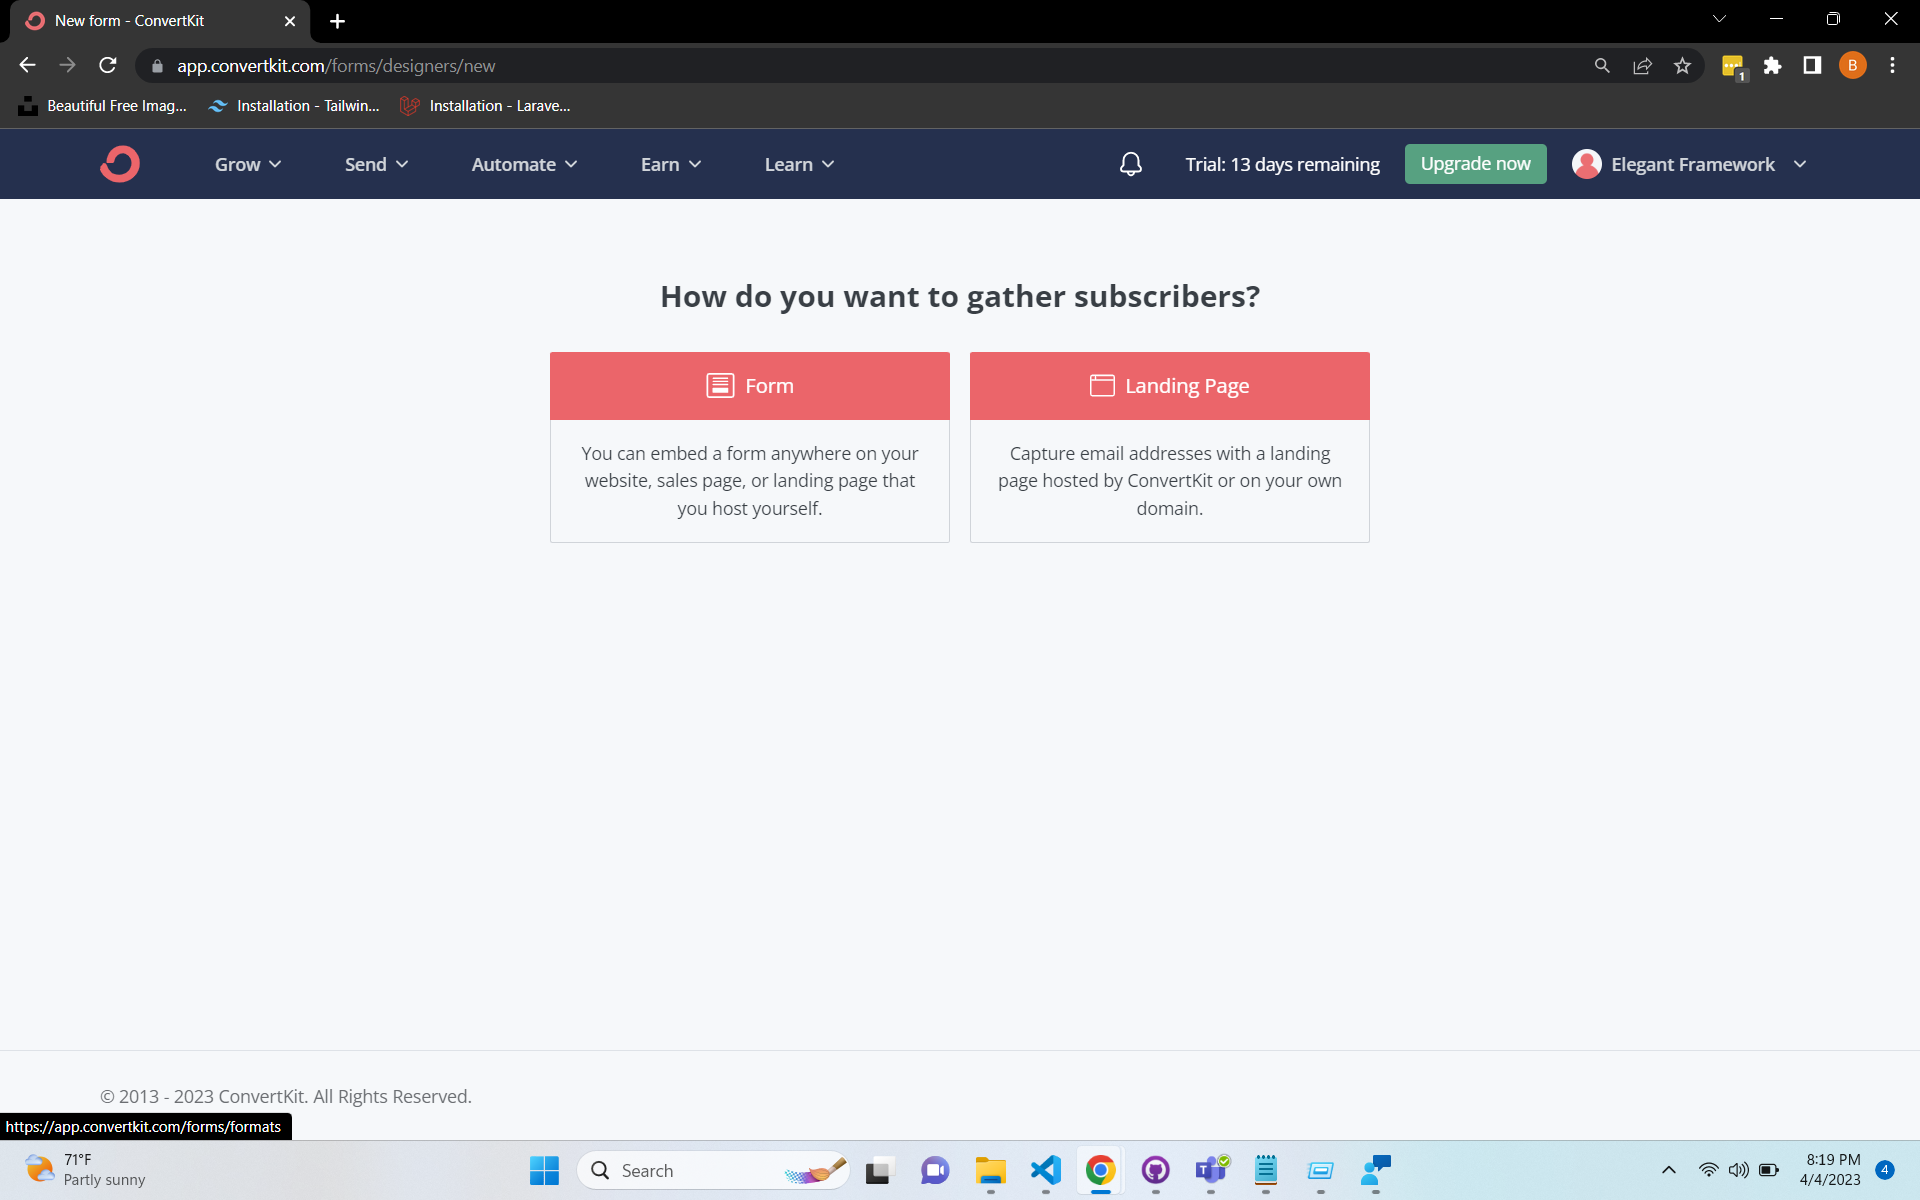This screenshot has height=1200, width=1920.
Task: Launch Microsoft Teams from the taskbar
Action: point(1210,1170)
